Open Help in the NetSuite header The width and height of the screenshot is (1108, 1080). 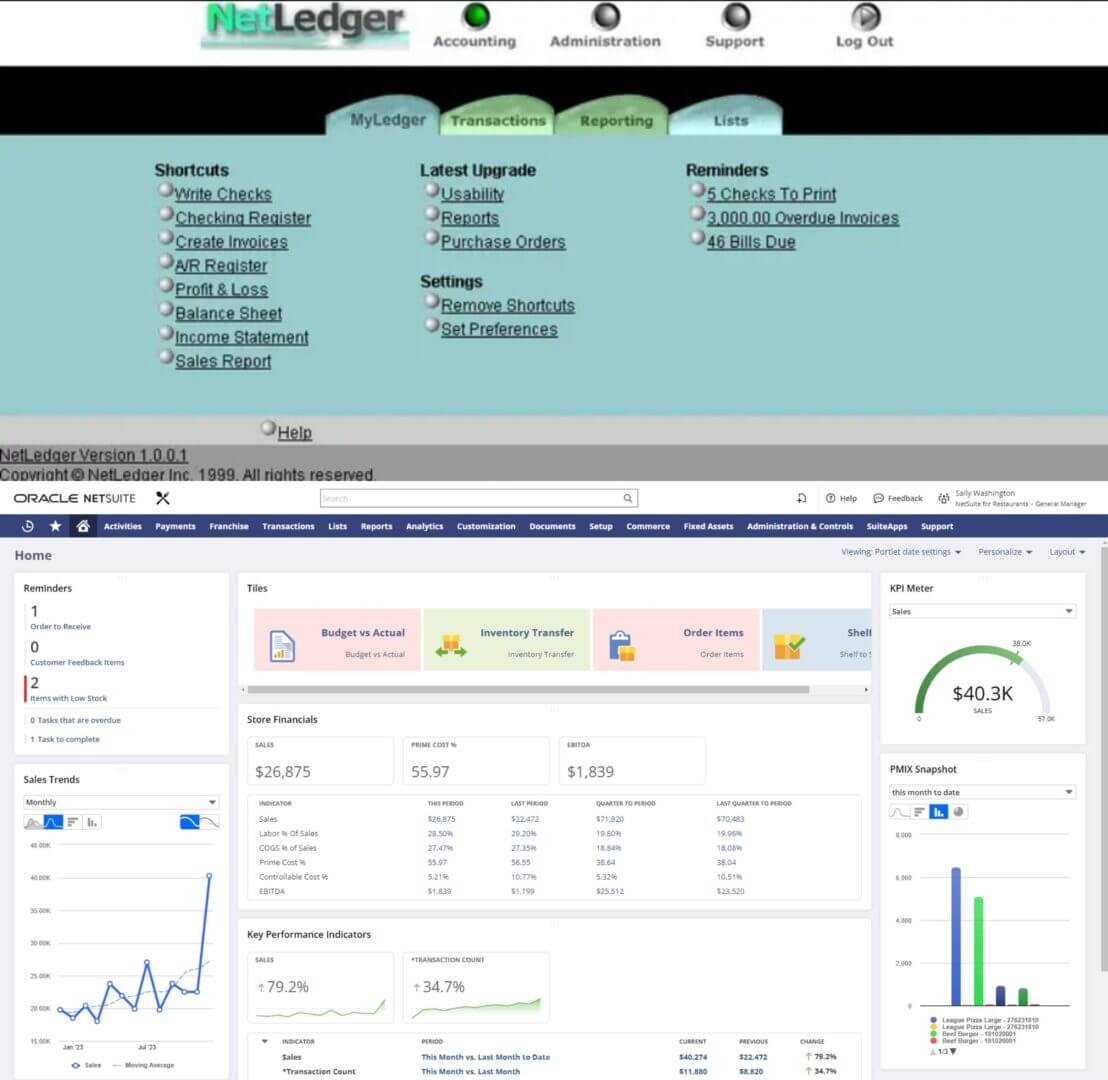(841, 498)
